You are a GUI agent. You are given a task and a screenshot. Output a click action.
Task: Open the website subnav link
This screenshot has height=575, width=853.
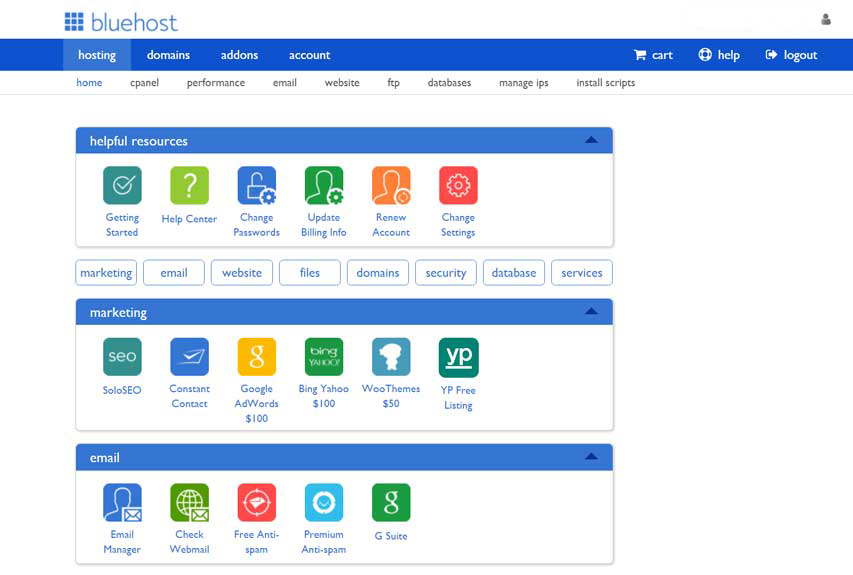click(x=342, y=83)
